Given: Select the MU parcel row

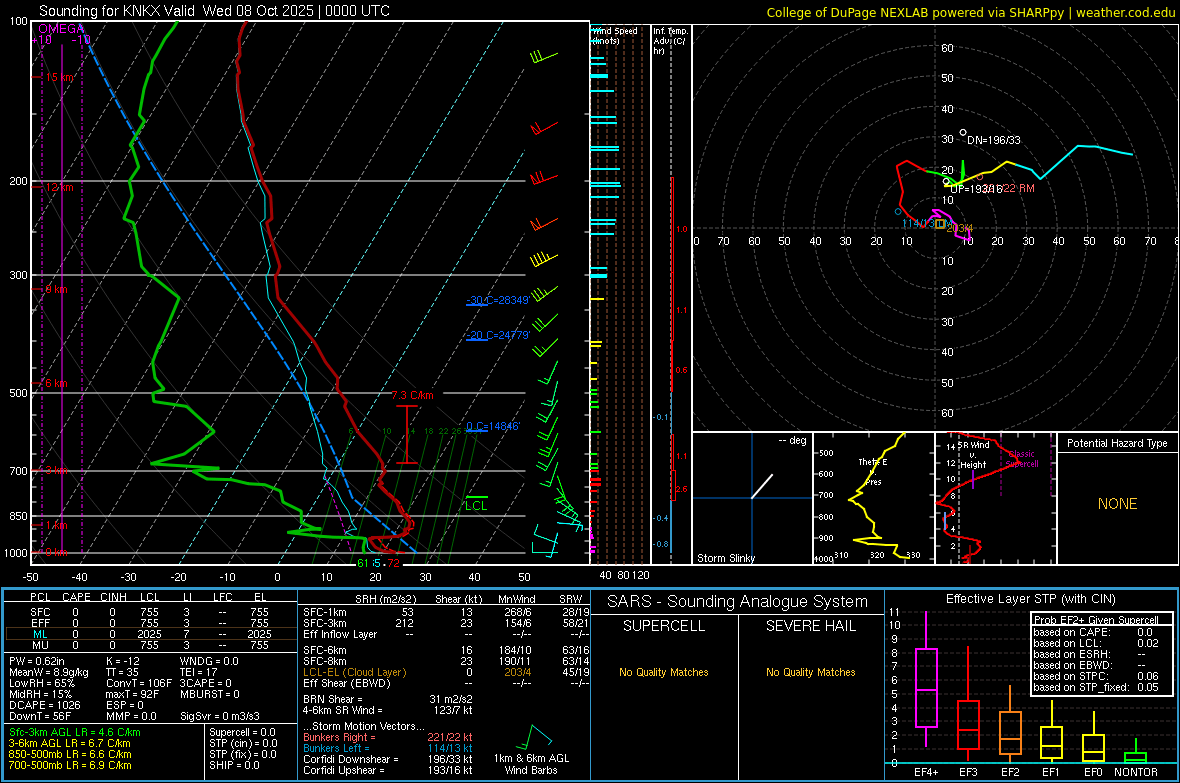Looking at the screenshot, I should [x=151, y=645].
